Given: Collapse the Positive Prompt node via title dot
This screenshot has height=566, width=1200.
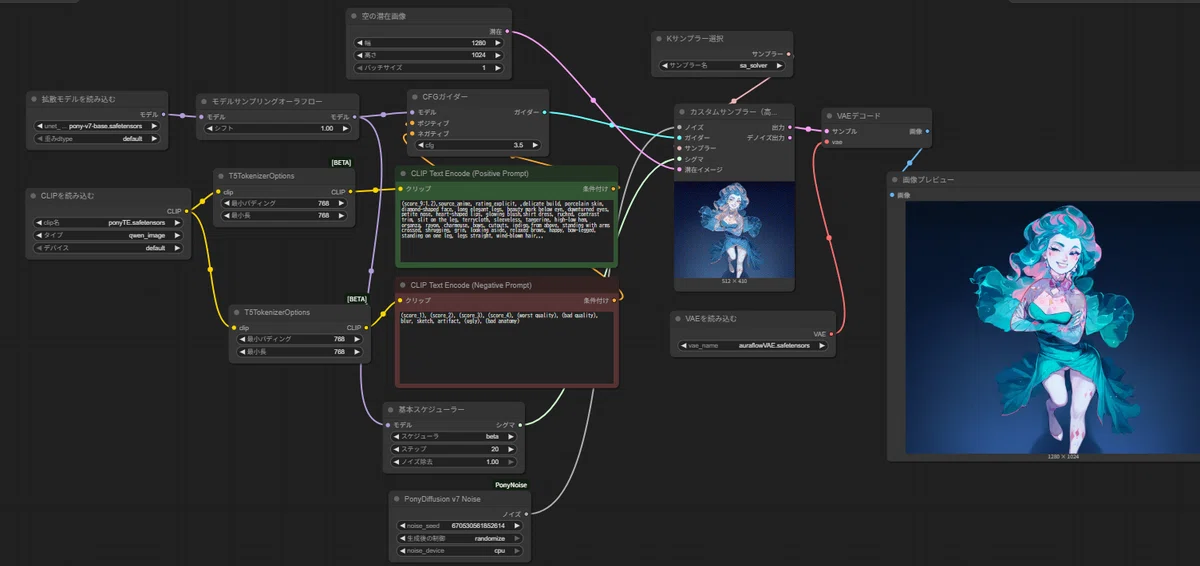Looking at the screenshot, I should click(403, 174).
